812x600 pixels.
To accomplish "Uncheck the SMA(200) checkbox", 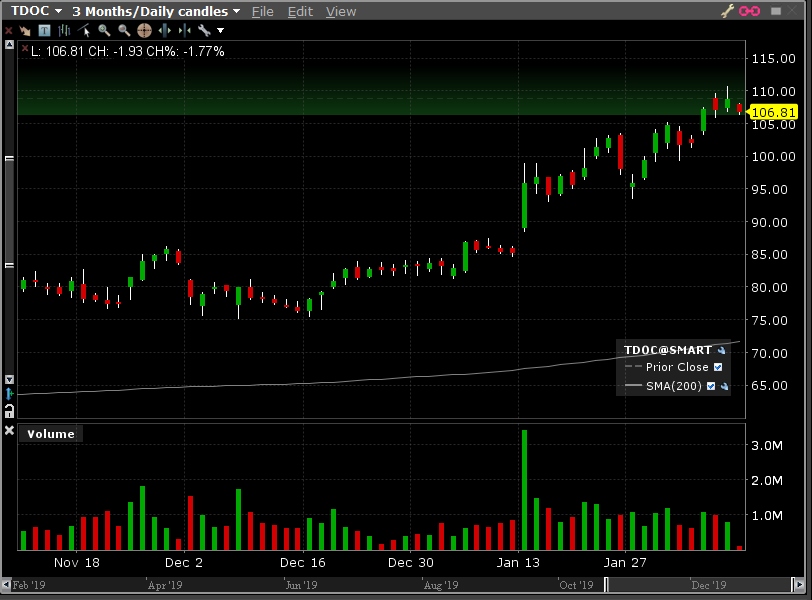I will 711,386.
